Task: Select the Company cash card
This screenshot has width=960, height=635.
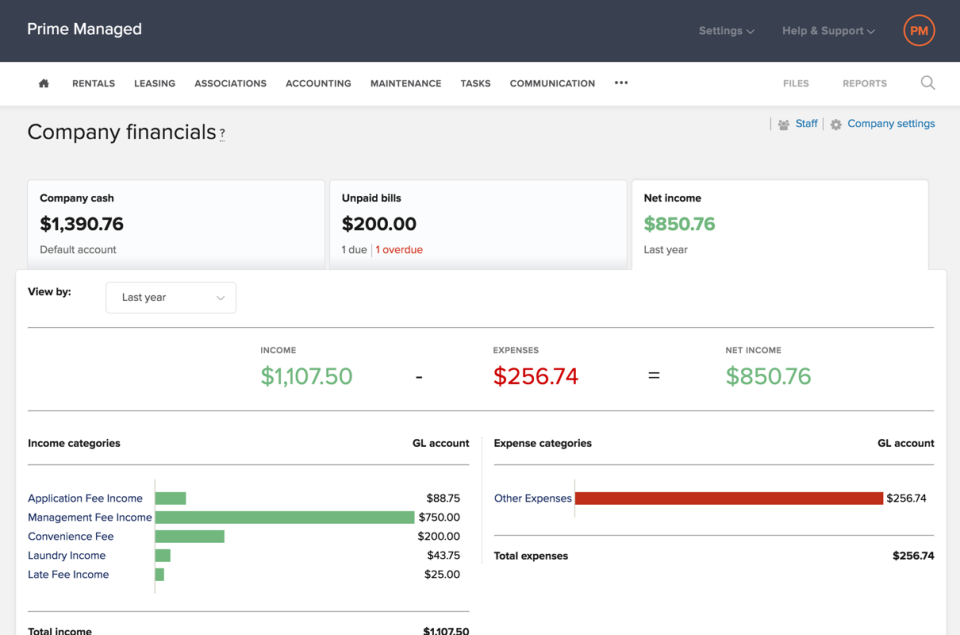Action: tap(176, 224)
